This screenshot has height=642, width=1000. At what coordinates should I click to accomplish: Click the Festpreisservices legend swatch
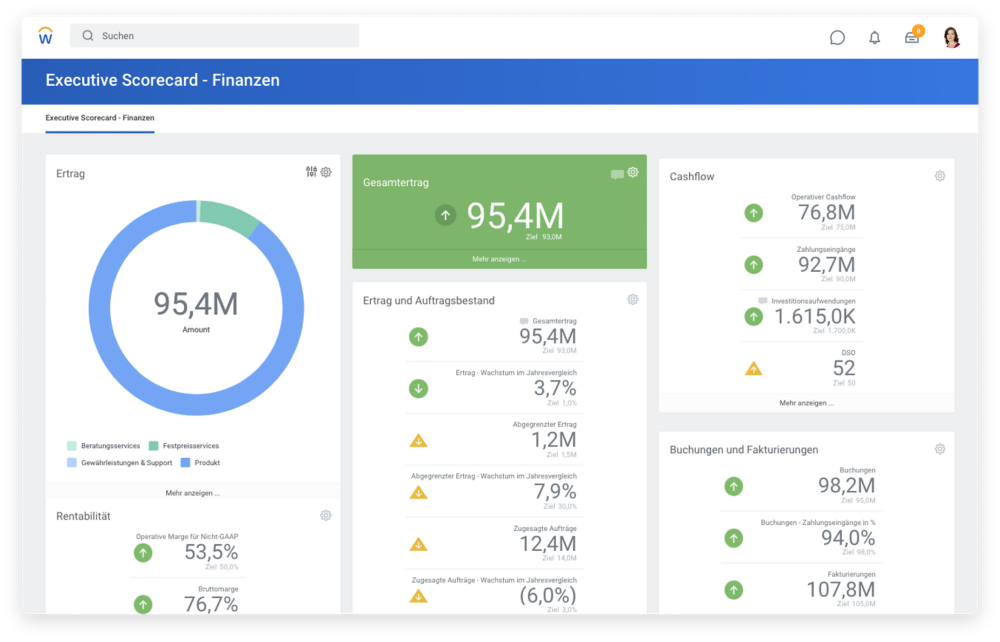coord(154,446)
